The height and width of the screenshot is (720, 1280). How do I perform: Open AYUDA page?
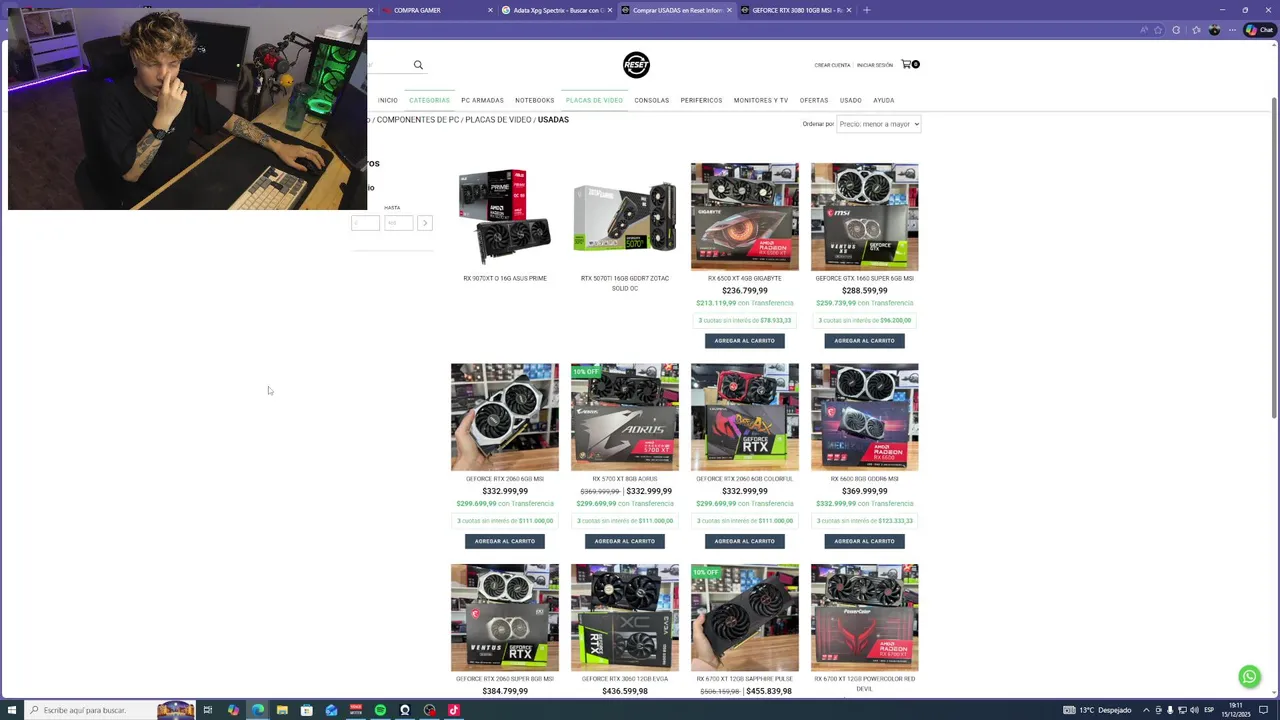pyautogui.click(x=883, y=100)
